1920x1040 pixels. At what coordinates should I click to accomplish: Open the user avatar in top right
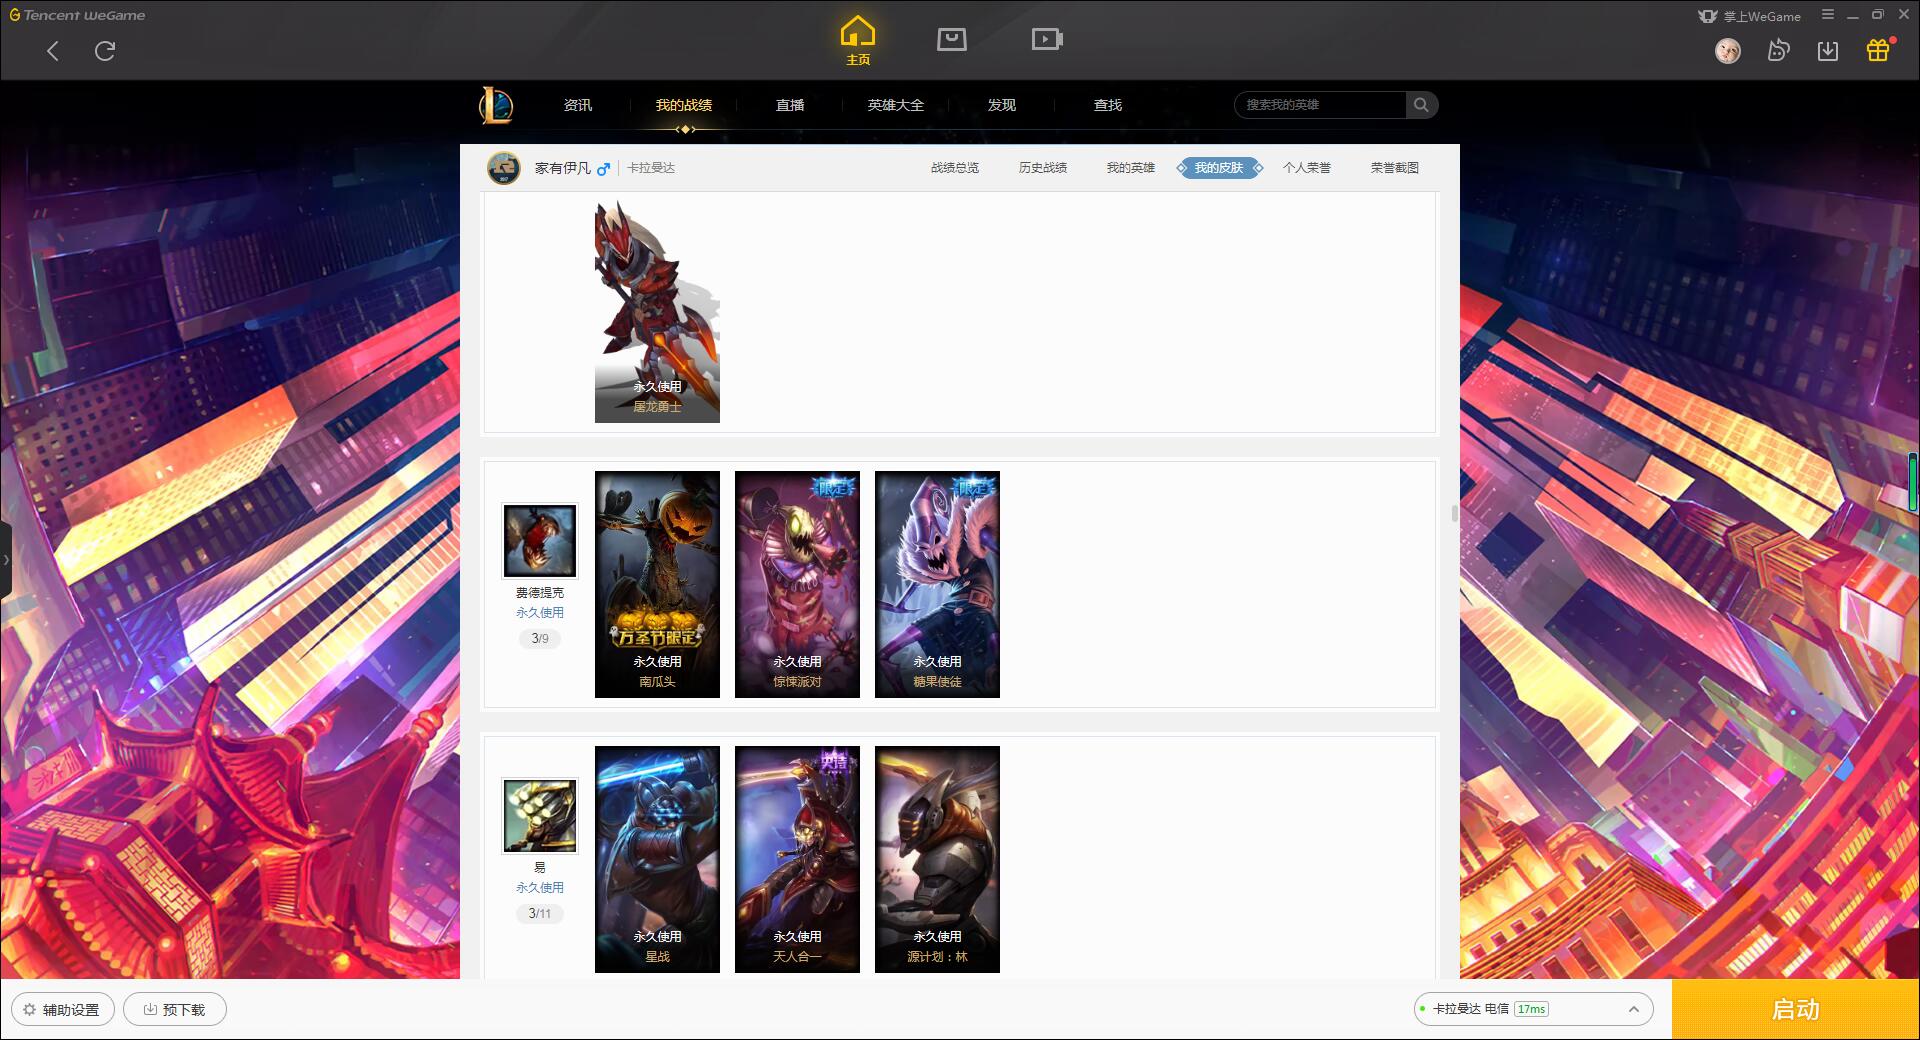(x=1727, y=50)
